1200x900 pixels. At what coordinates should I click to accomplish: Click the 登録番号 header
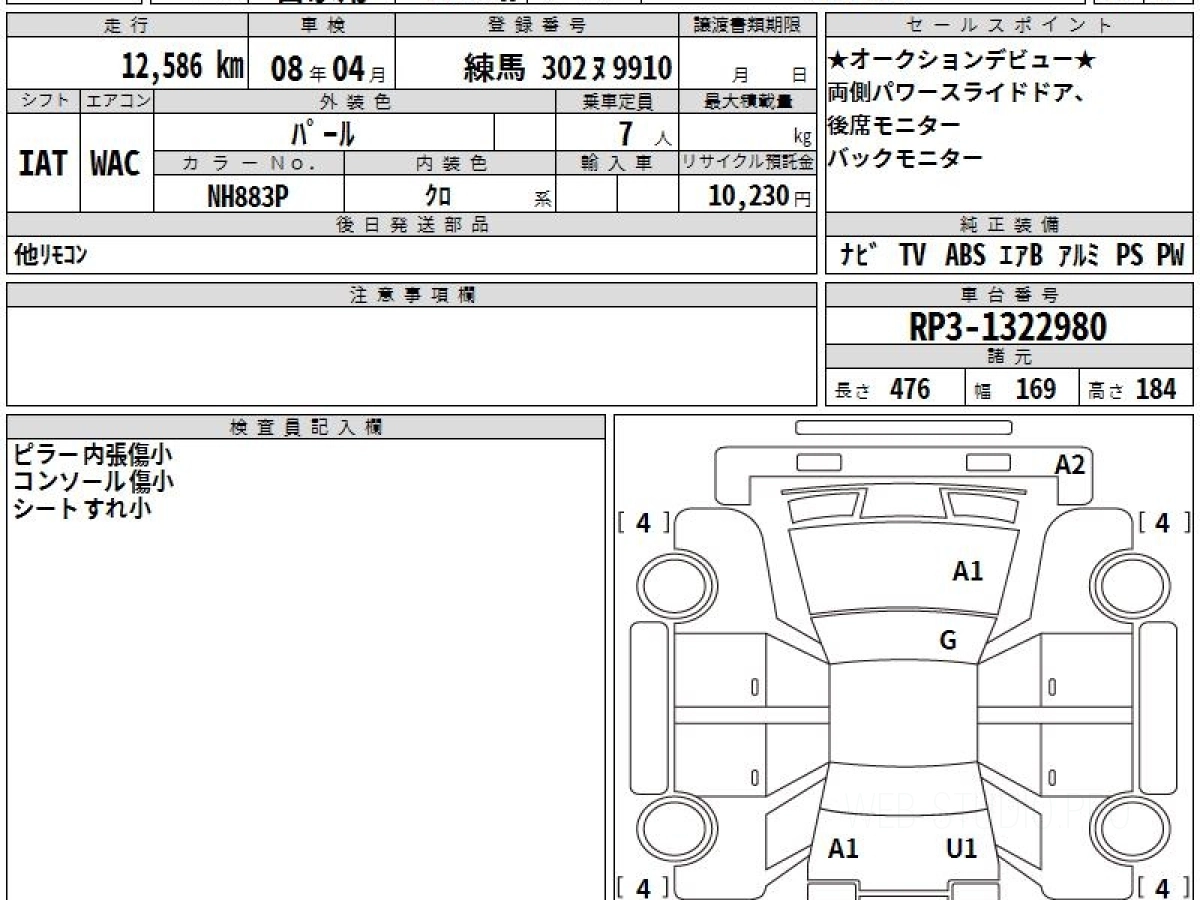click(537, 26)
